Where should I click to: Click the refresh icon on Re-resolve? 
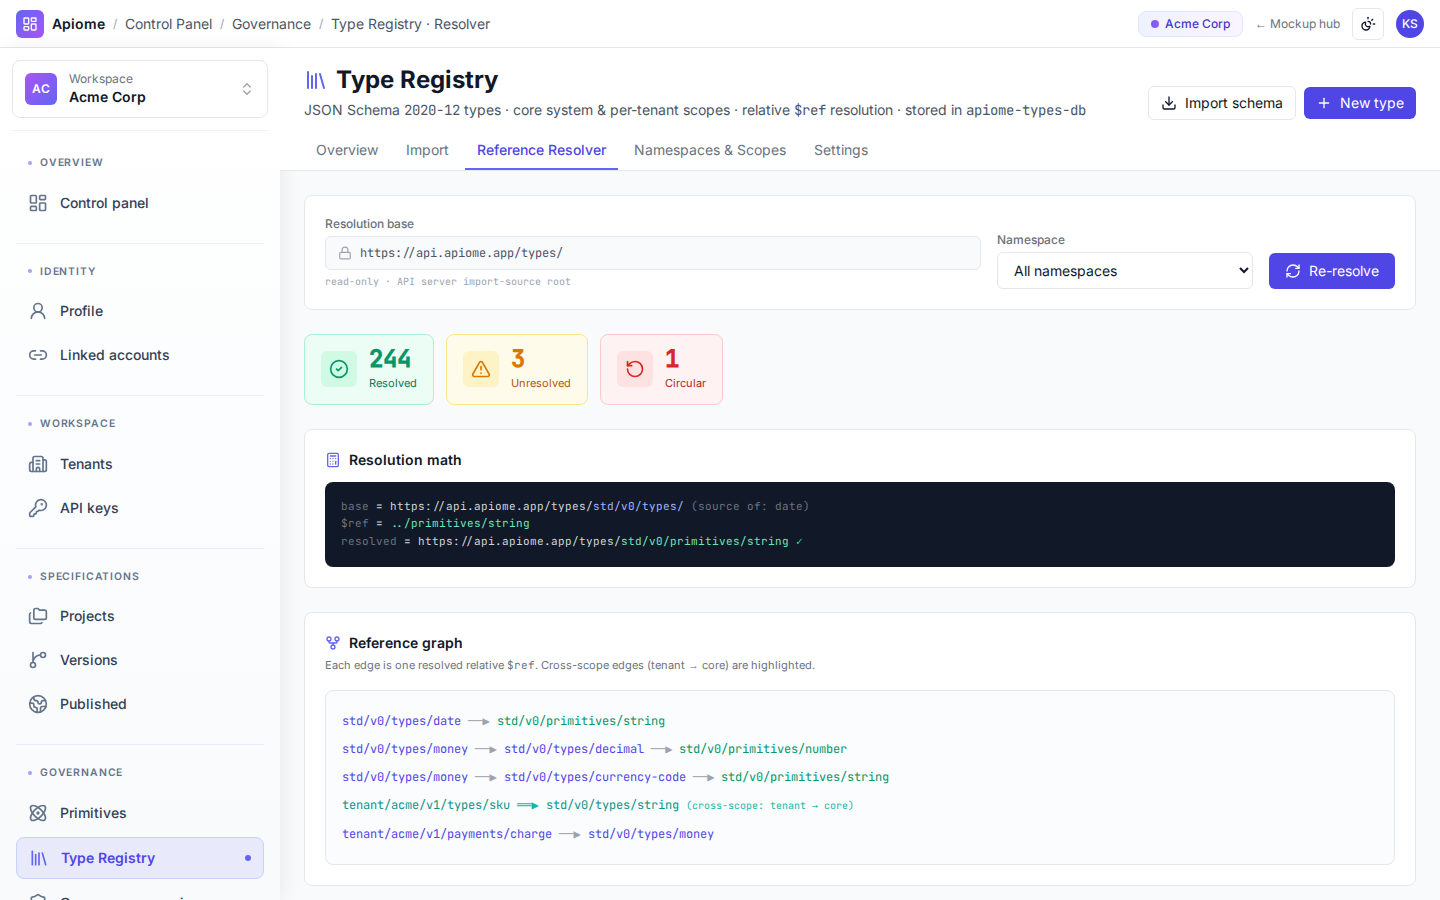[1293, 271]
